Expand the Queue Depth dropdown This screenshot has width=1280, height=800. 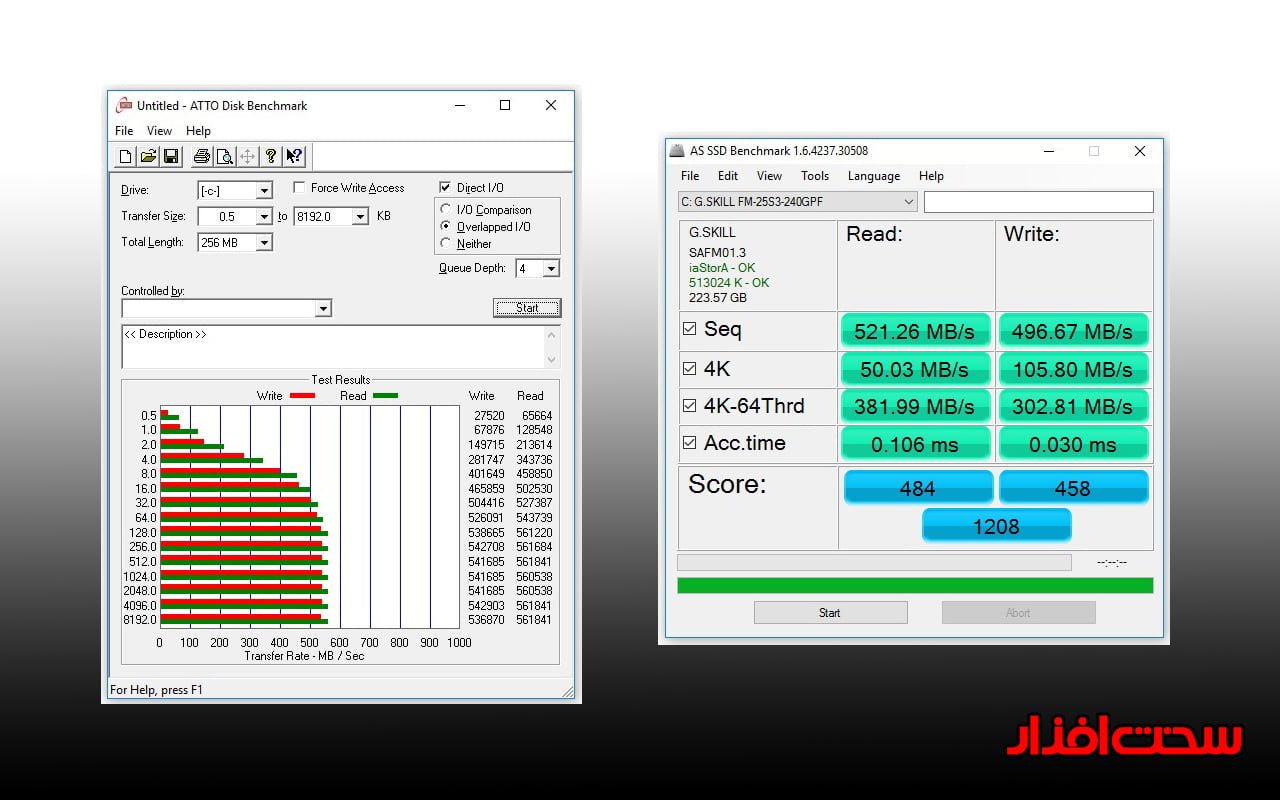point(551,269)
